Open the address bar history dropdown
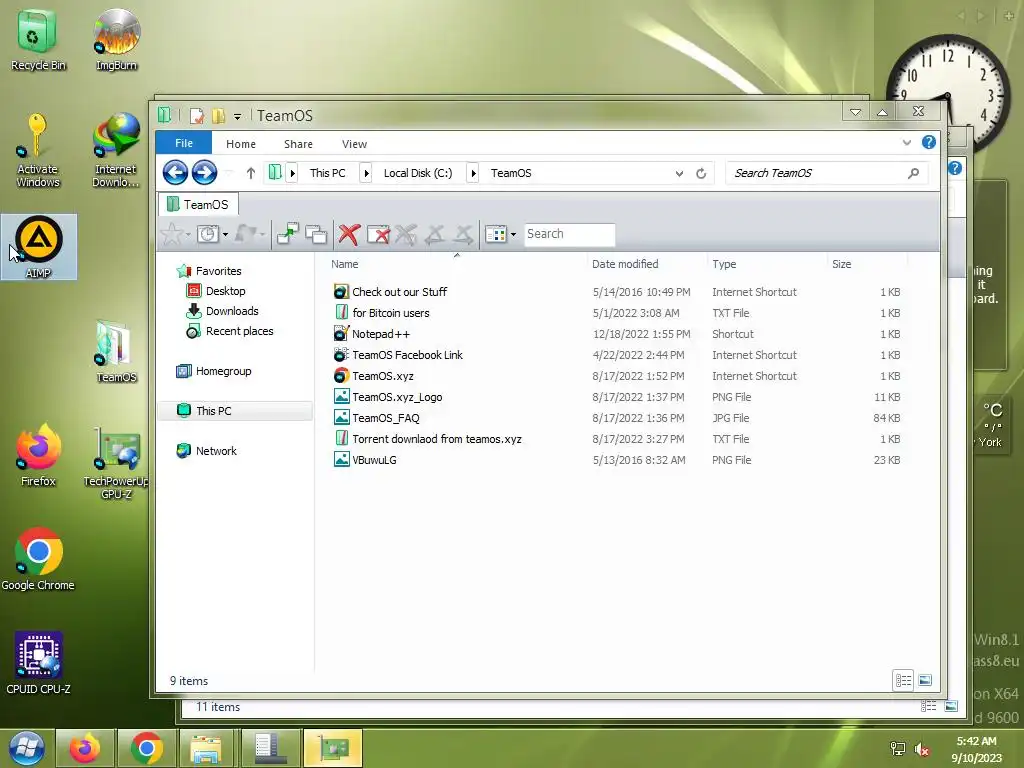 point(679,173)
